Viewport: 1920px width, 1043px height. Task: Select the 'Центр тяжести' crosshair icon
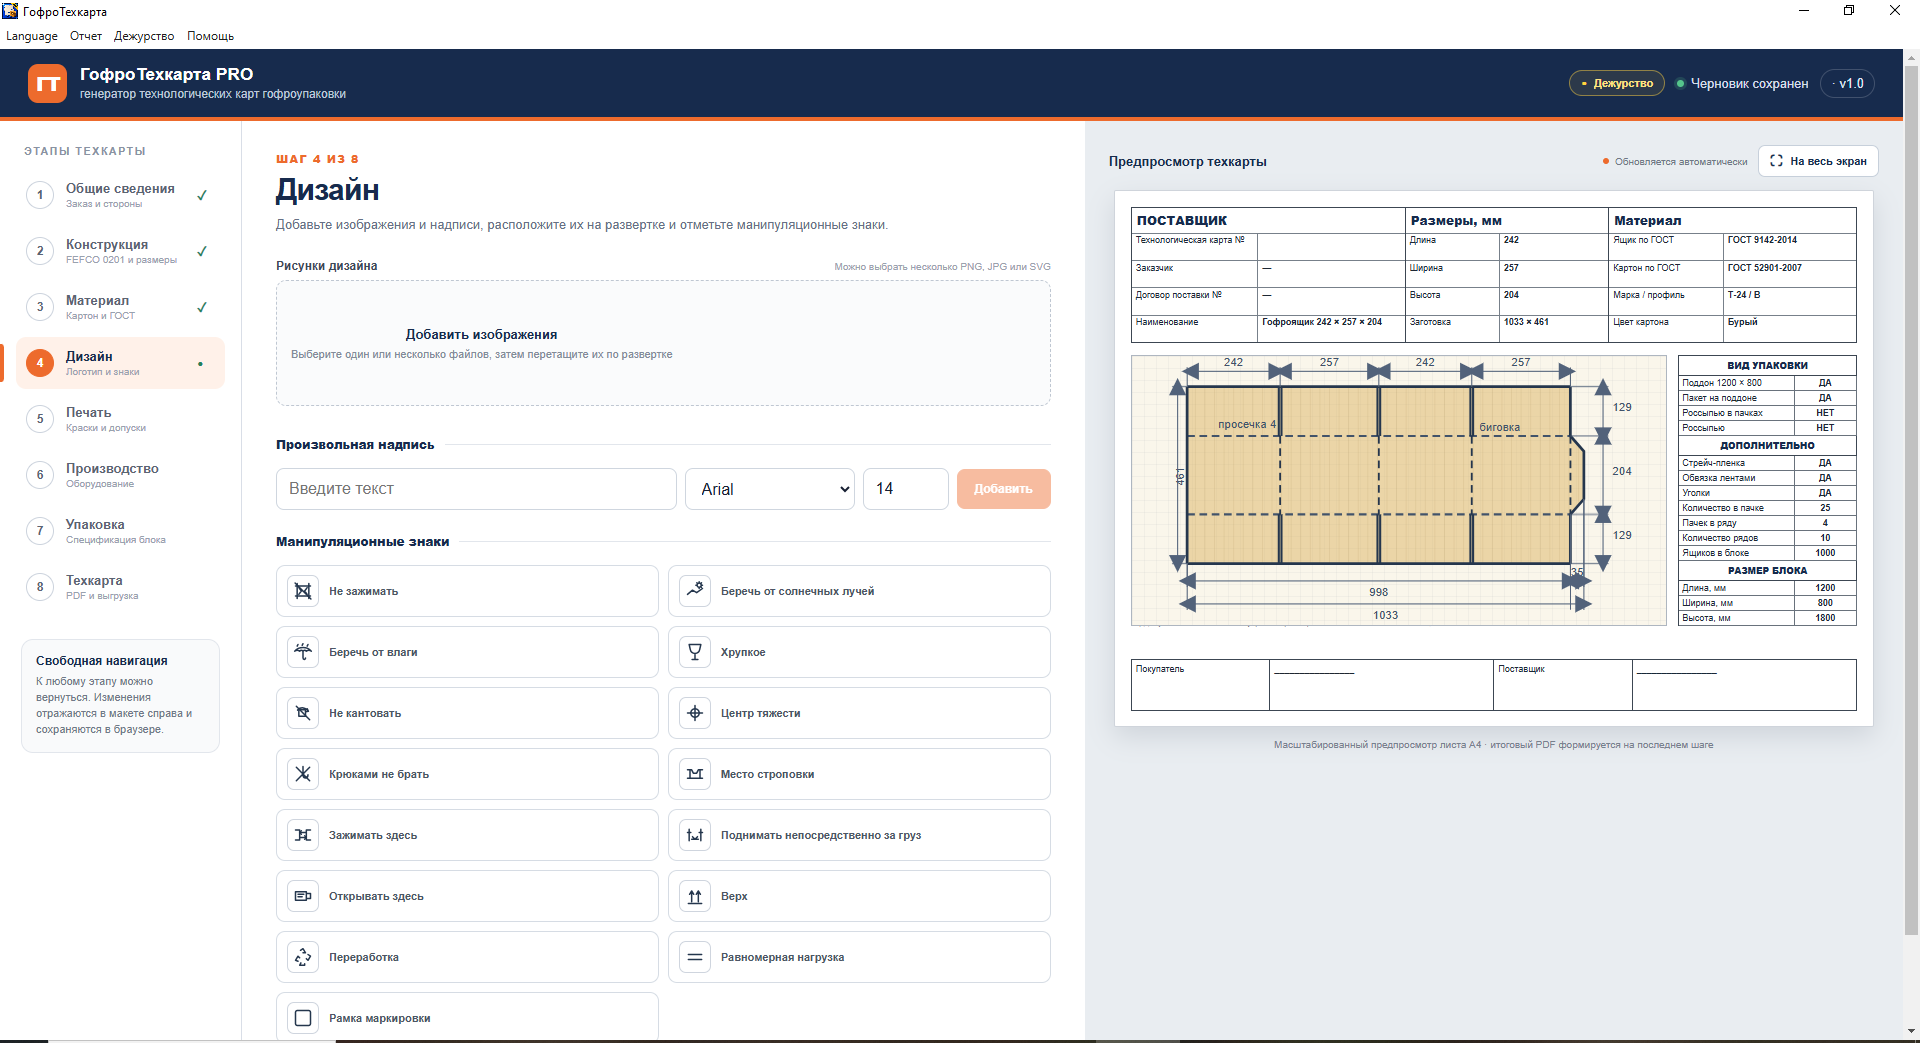pos(695,713)
